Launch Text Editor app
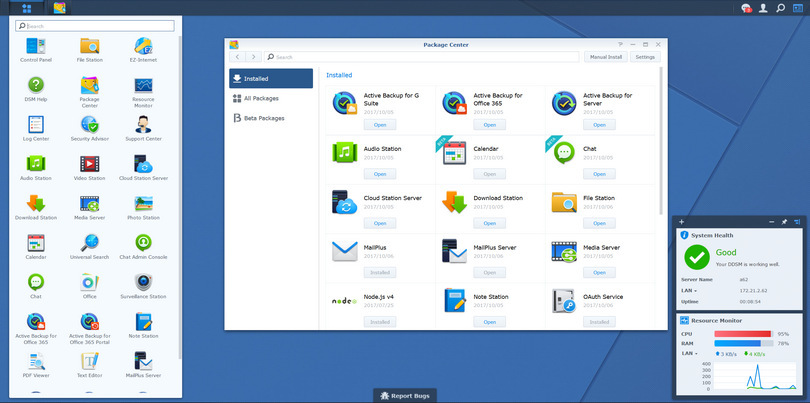 (x=89, y=365)
